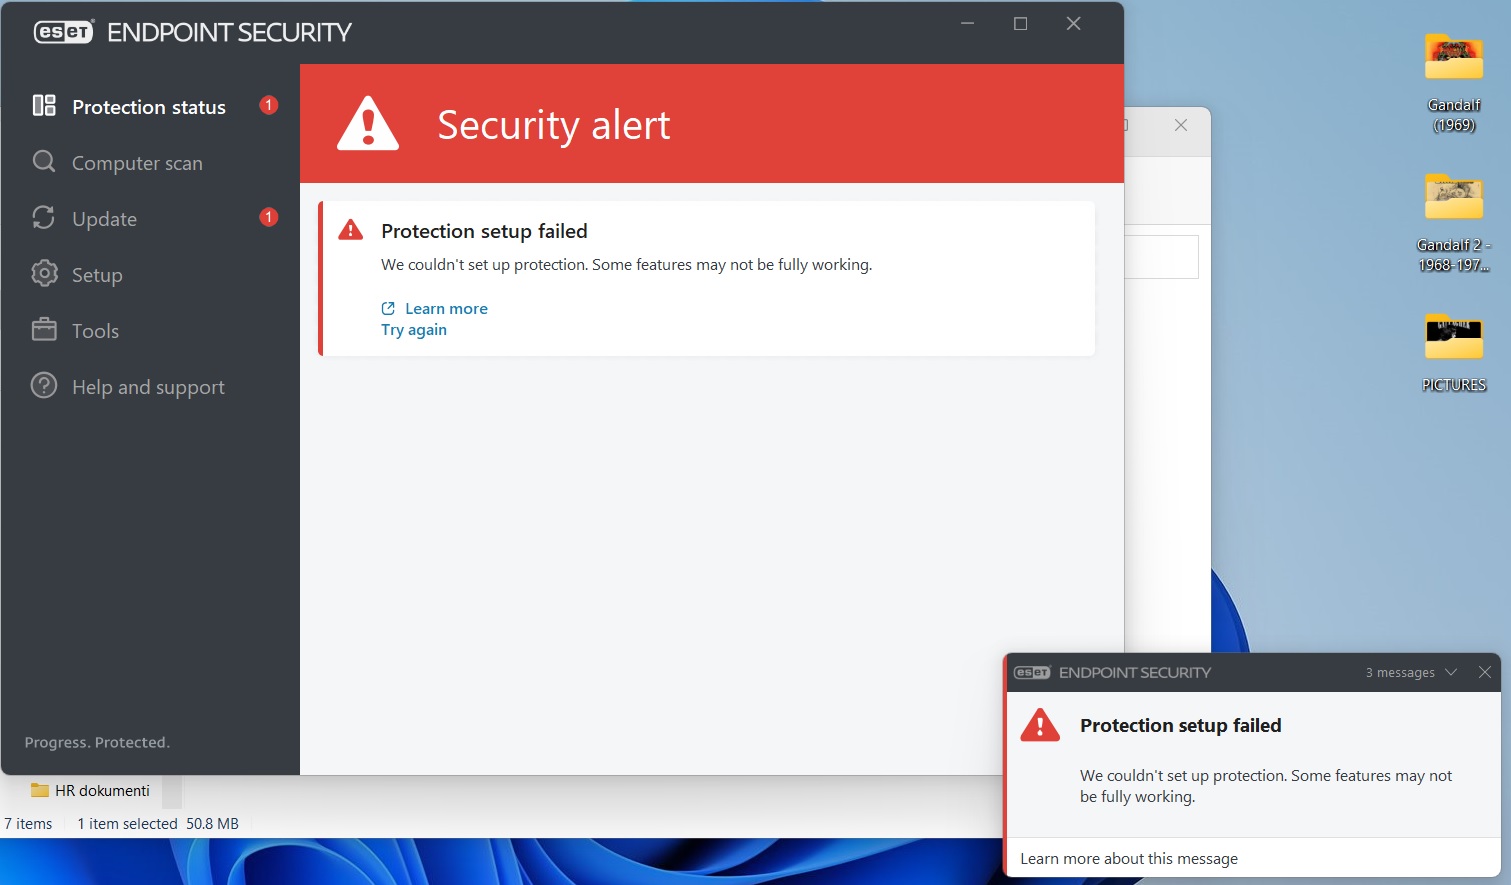
Task: Click the Protection status dashboard icon
Action: 44,106
